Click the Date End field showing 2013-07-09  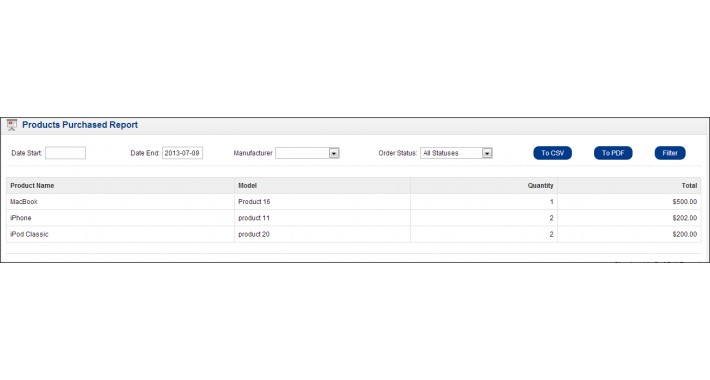tap(182, 153)
